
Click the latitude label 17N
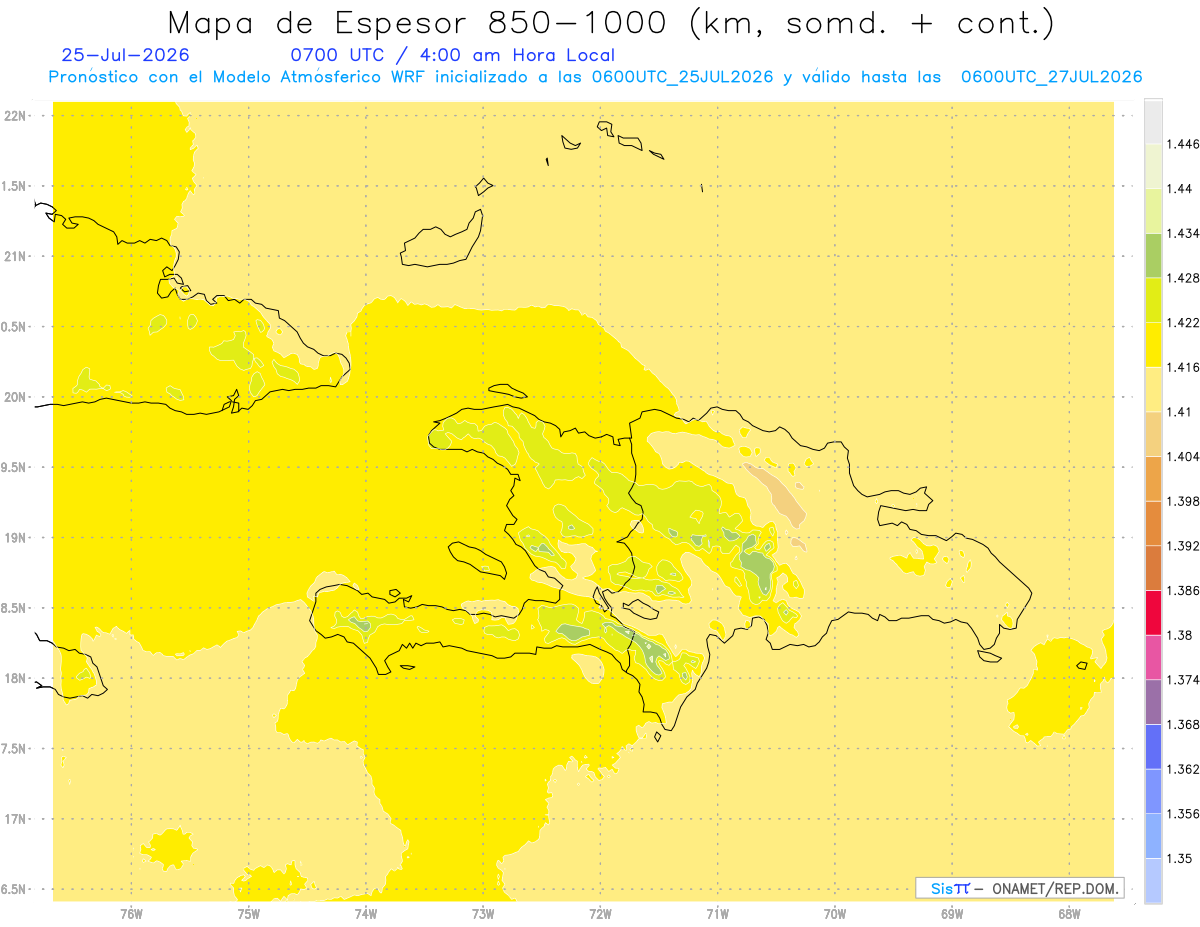click(x=16, y=819)
